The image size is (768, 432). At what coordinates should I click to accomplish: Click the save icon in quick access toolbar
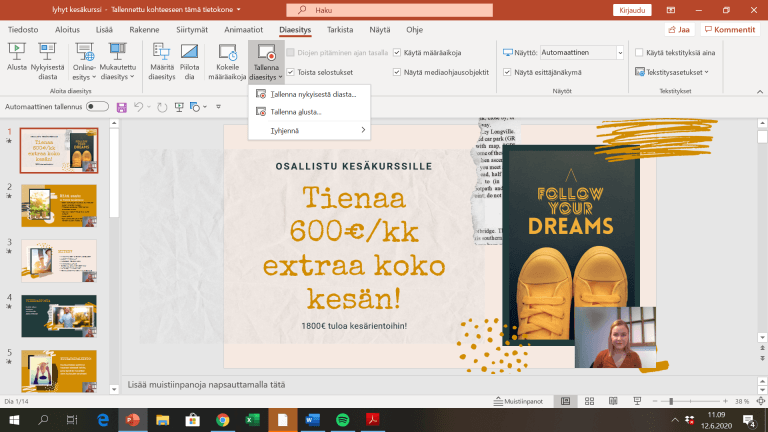pos(121,106)
